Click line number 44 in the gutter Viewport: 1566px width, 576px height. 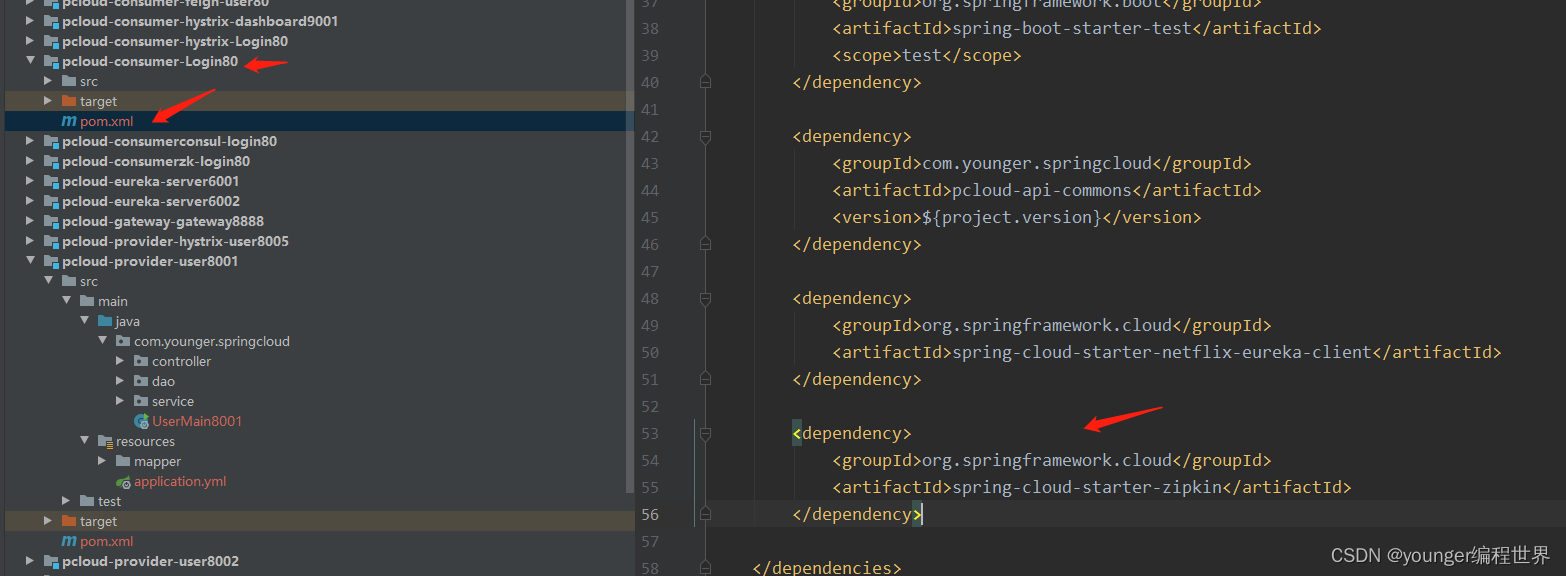click(x=648, y=190)
